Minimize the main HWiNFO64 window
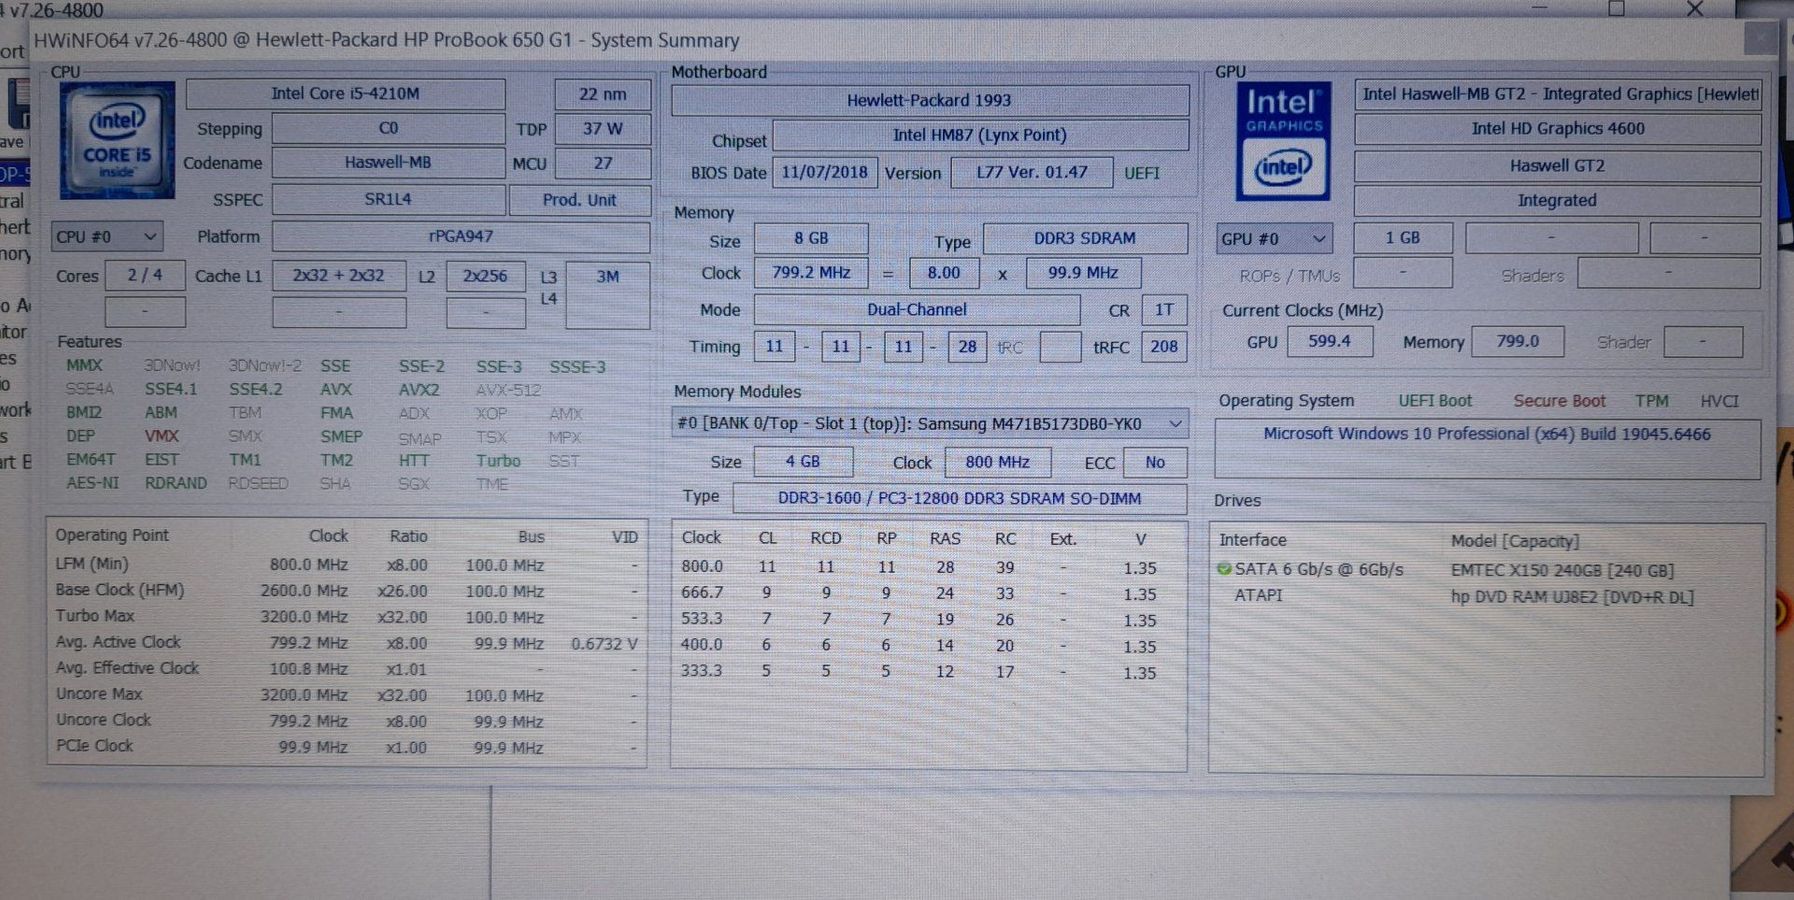This screenshot has height=900, width=1794. (1539, 9)
